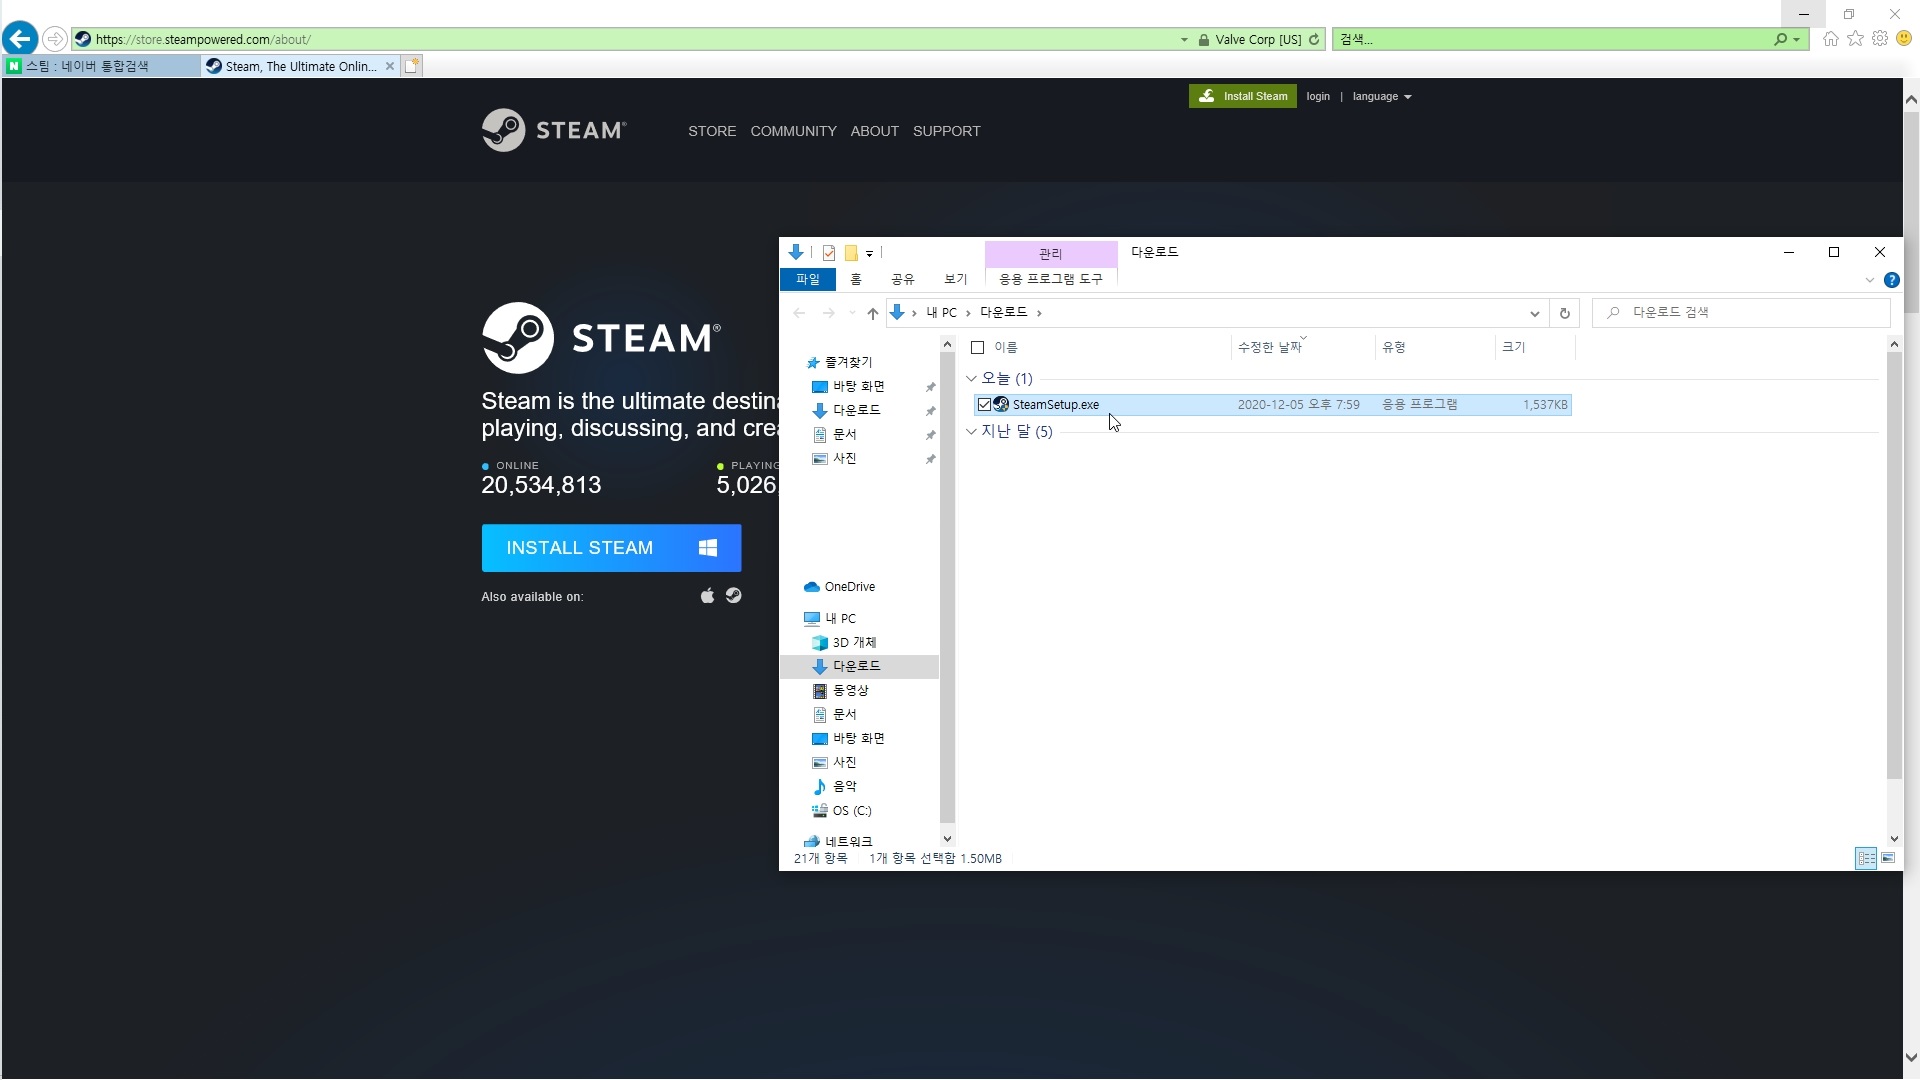Go up one folder level in Explorer
1920x1080 pixels.
(x=873, y=313)
